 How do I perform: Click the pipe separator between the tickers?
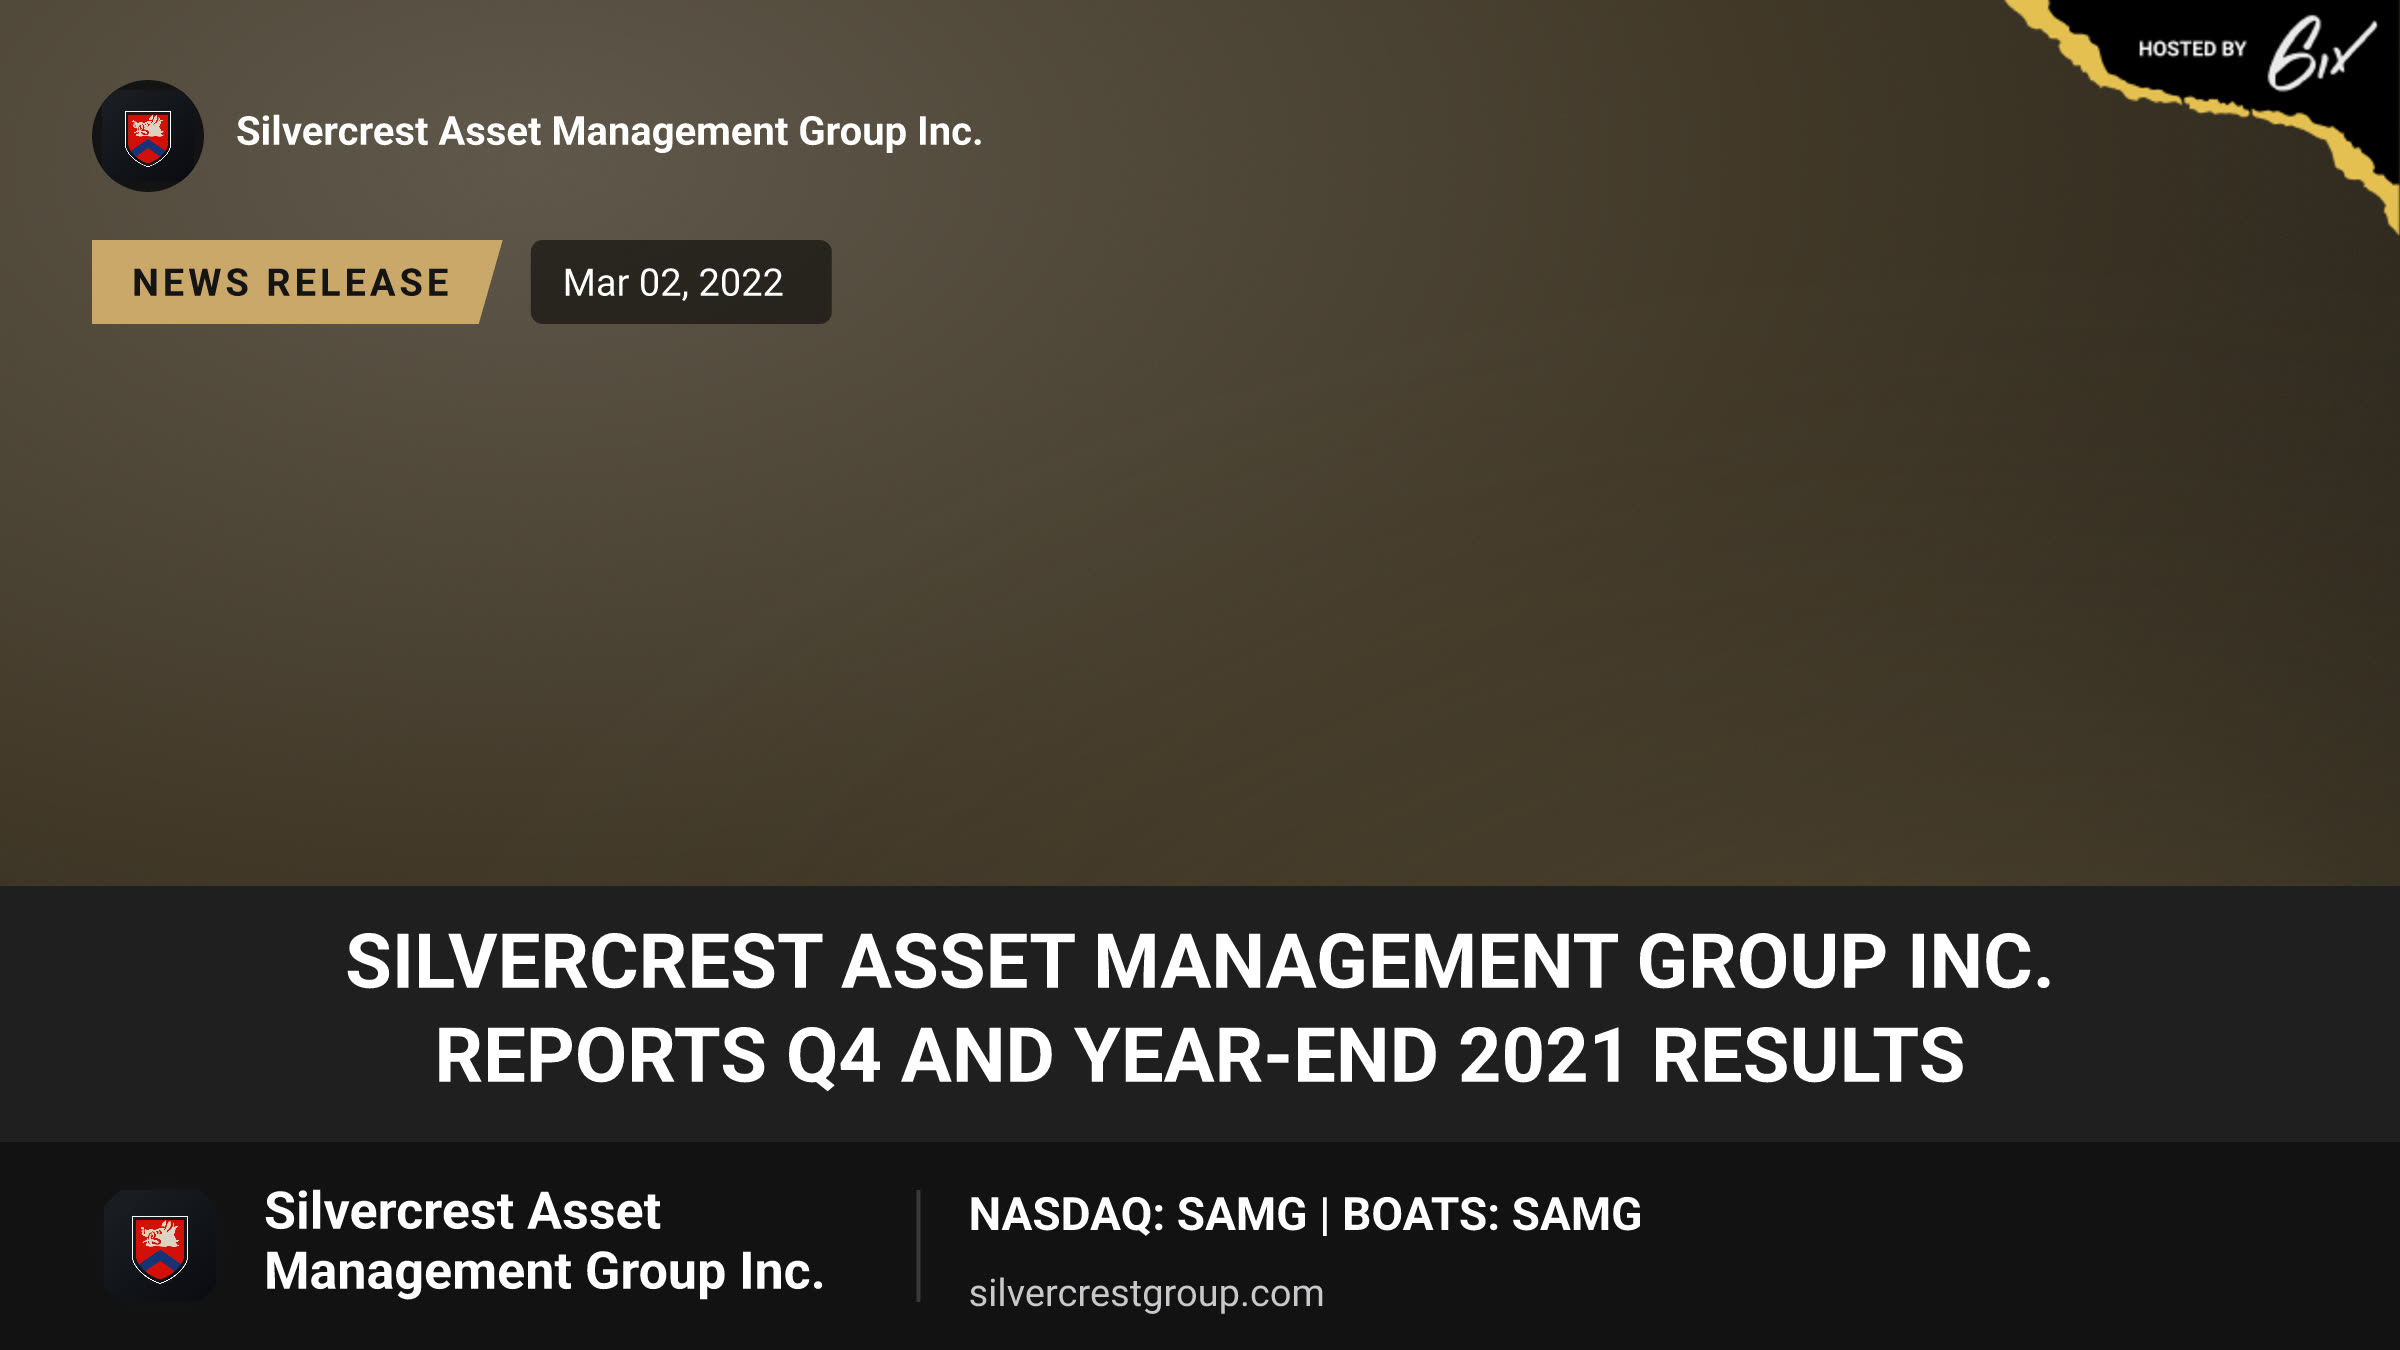click(x=1324, y=1216)
